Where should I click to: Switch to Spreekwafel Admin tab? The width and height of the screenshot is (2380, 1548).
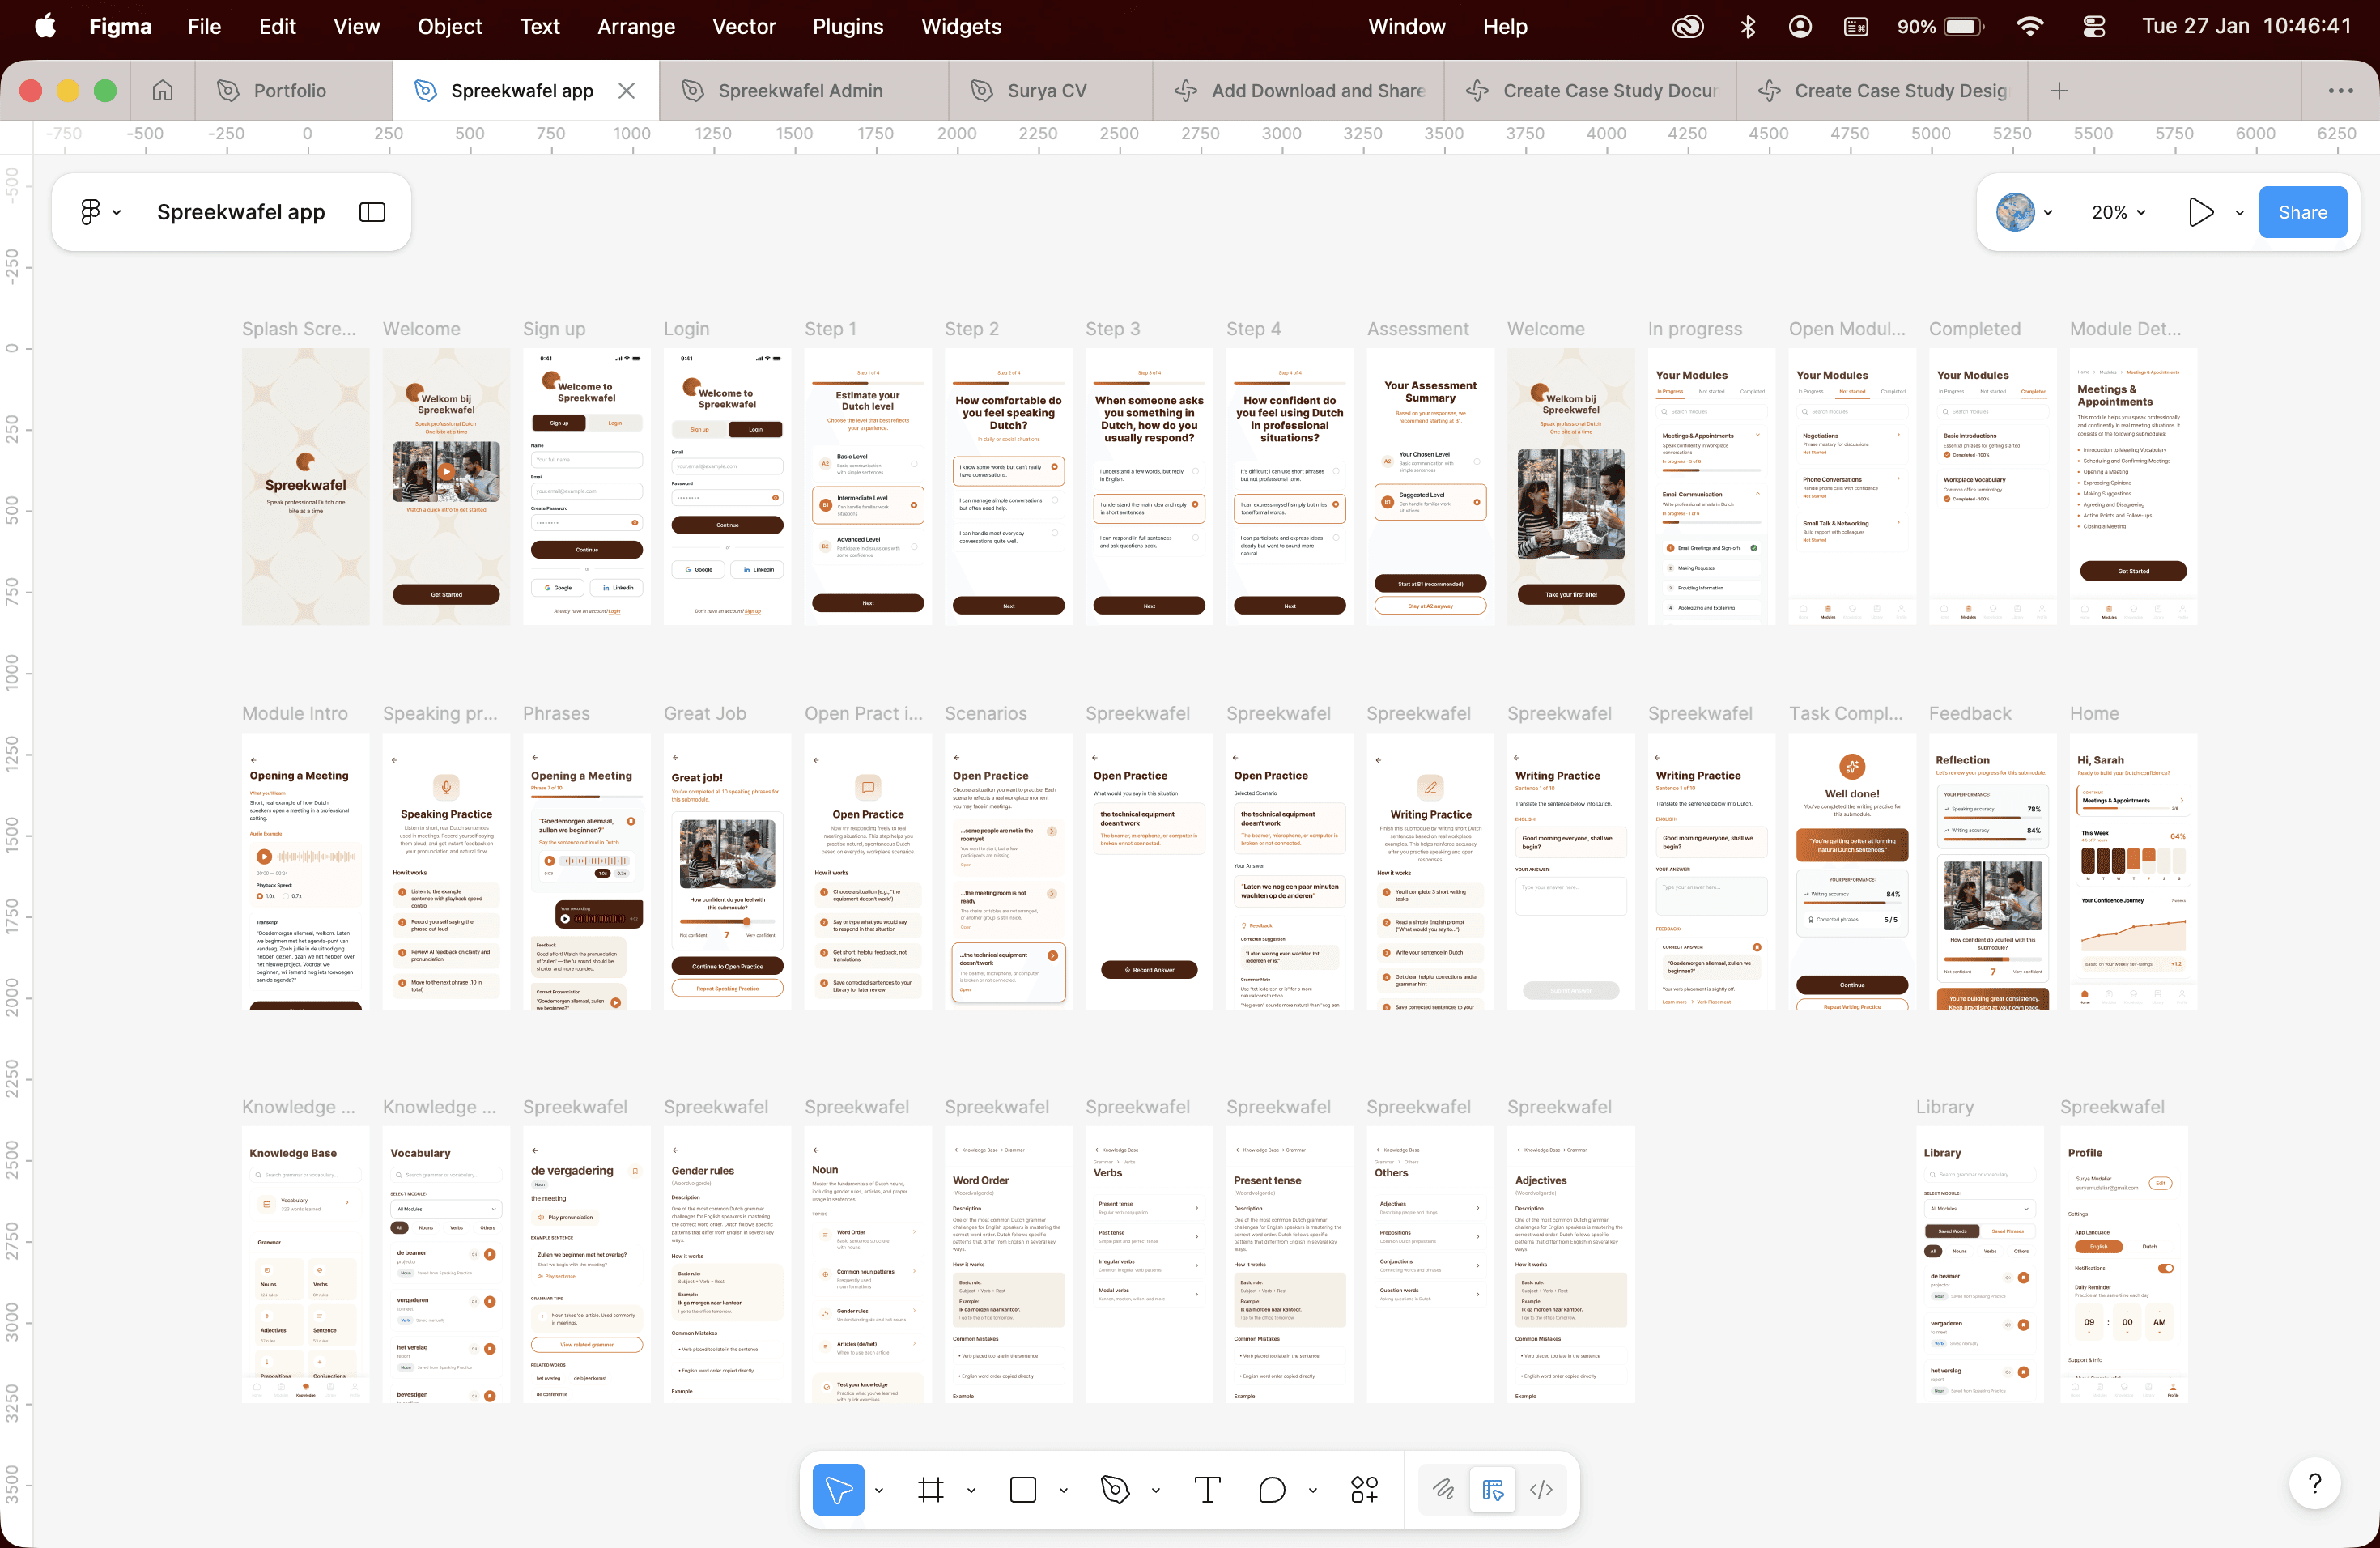pyautogui.click(x=800, y=91)
